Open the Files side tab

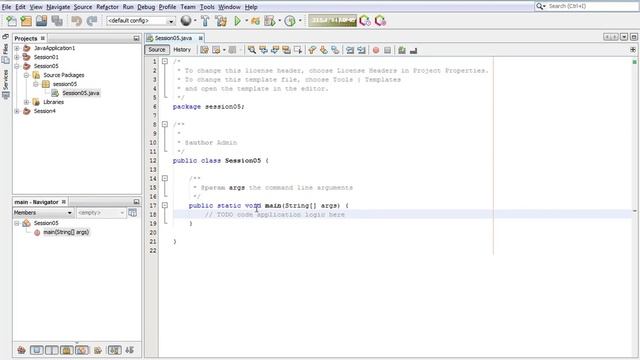tap(5, 53)
